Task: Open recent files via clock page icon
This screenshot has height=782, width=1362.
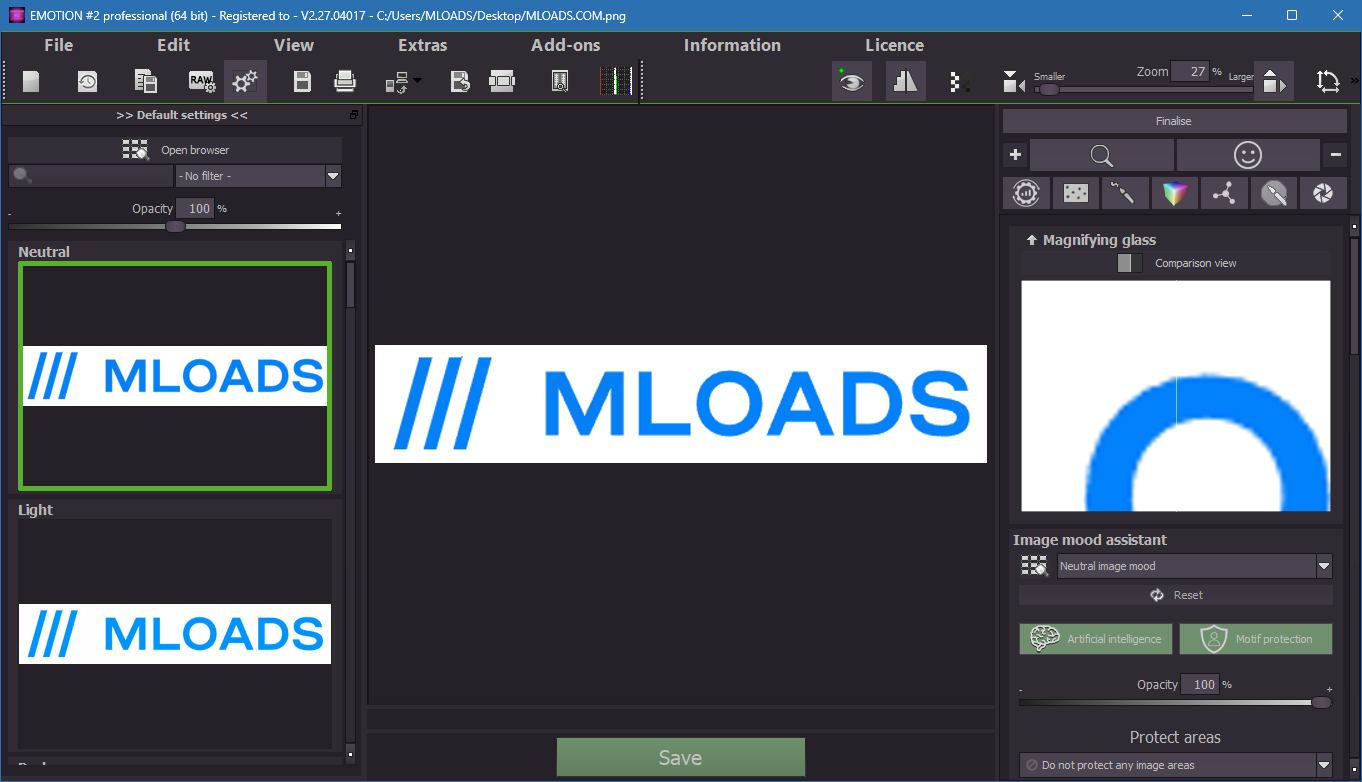Action: point(88,82)
